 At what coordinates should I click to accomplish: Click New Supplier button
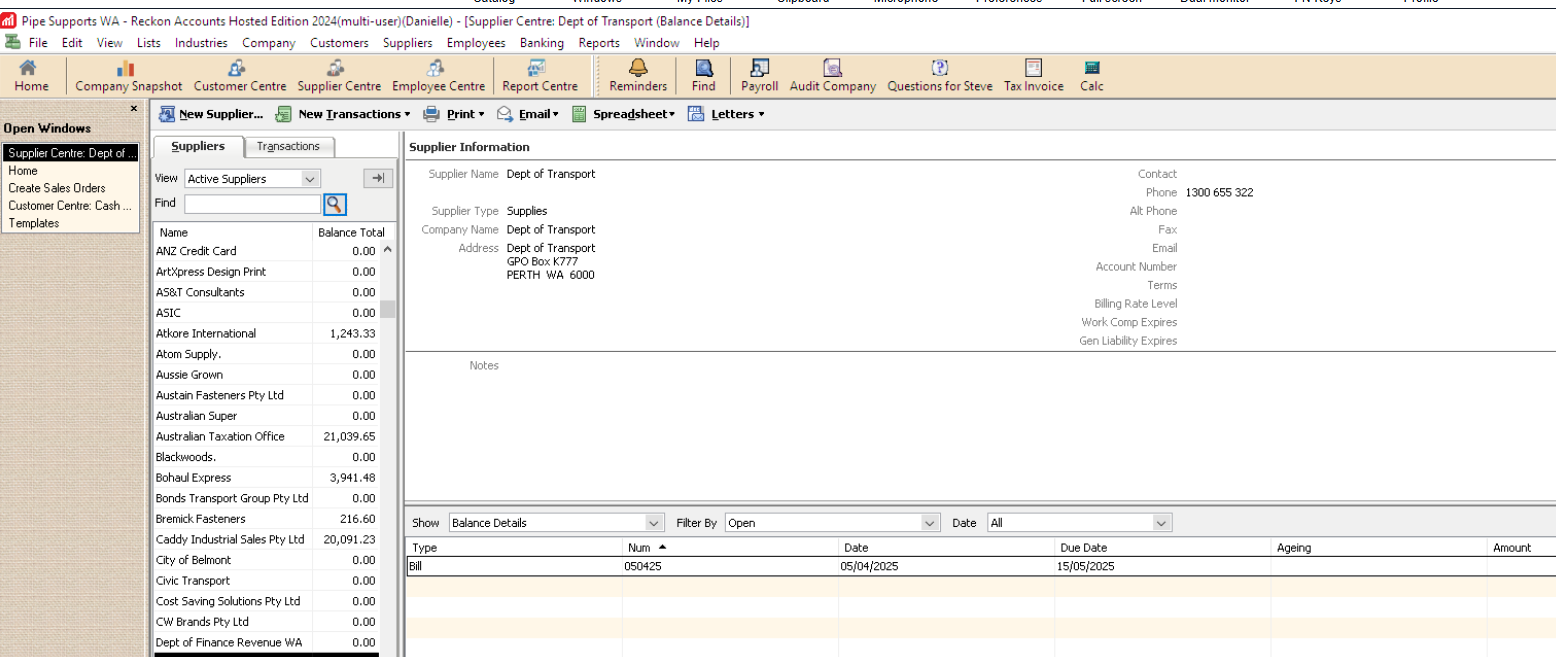tap(211, 114)
